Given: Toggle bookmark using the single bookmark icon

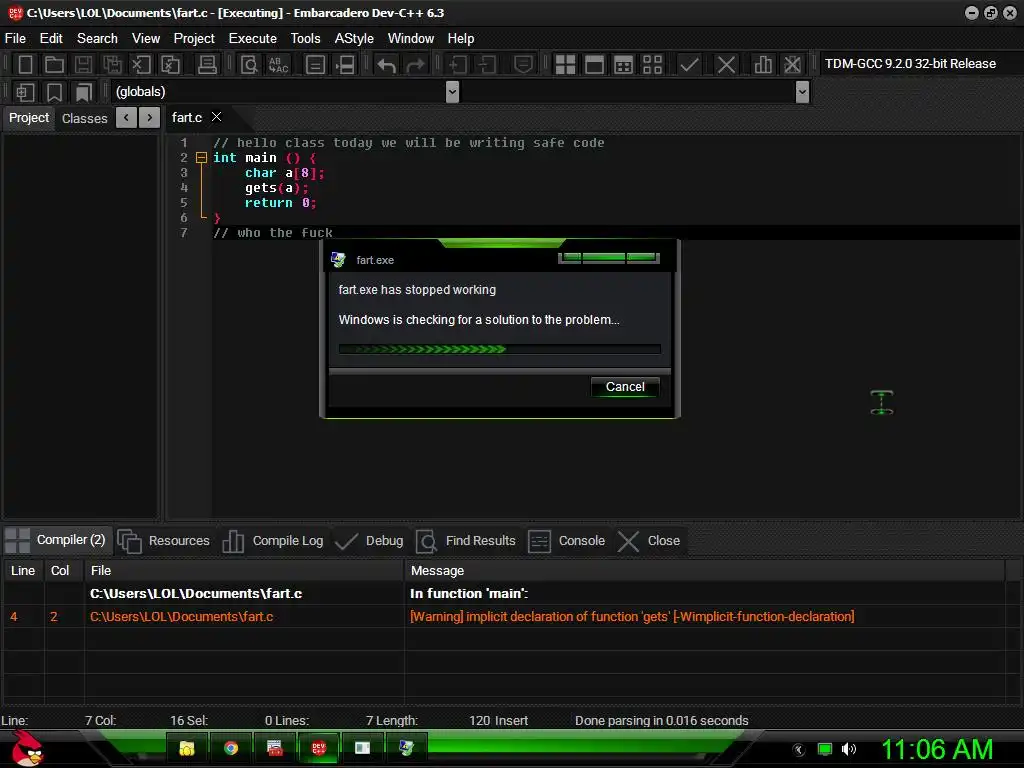Looking at the screenshot, I should pyautogui.click(x=54, y=92).
